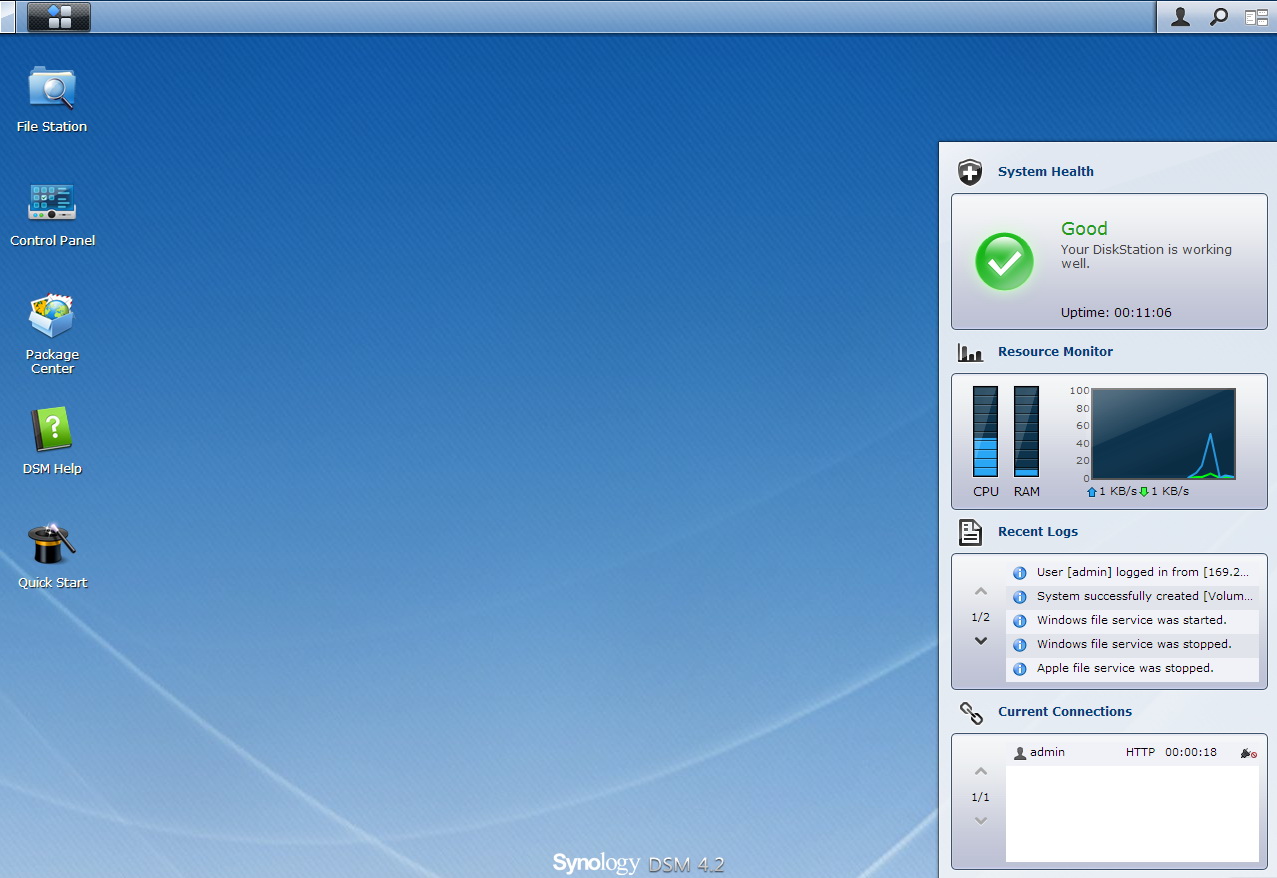Collapse the top-left taskbar arrow
Screen dimensions: 1277x878
(8, 17)
